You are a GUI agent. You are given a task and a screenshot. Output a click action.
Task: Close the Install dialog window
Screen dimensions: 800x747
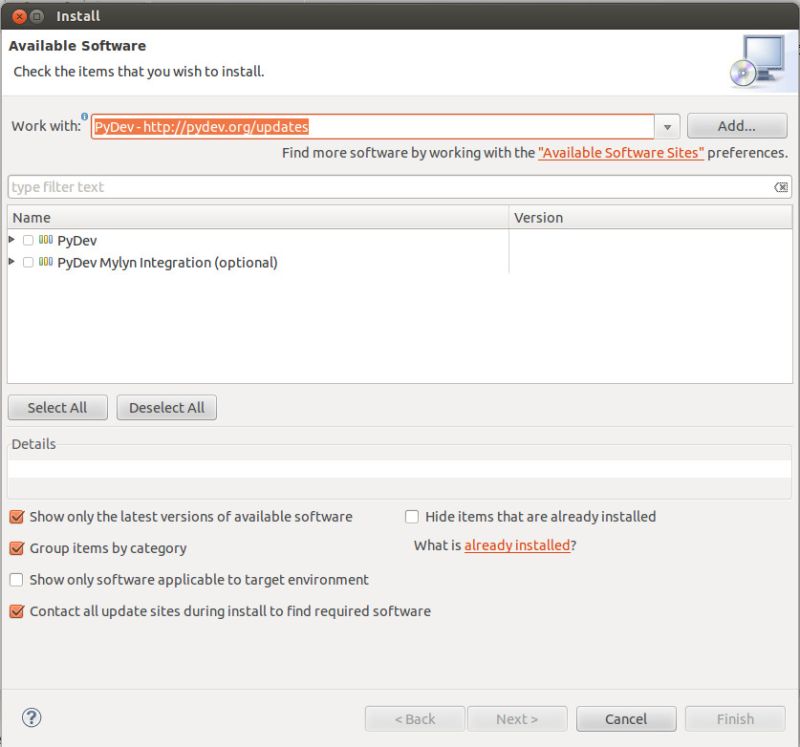click(19, 17)
